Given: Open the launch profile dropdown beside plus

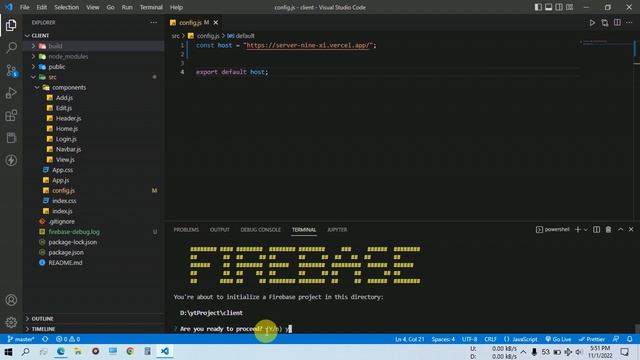Looking at the screenshot, I should pyautogui.click(x=585, y=230).
